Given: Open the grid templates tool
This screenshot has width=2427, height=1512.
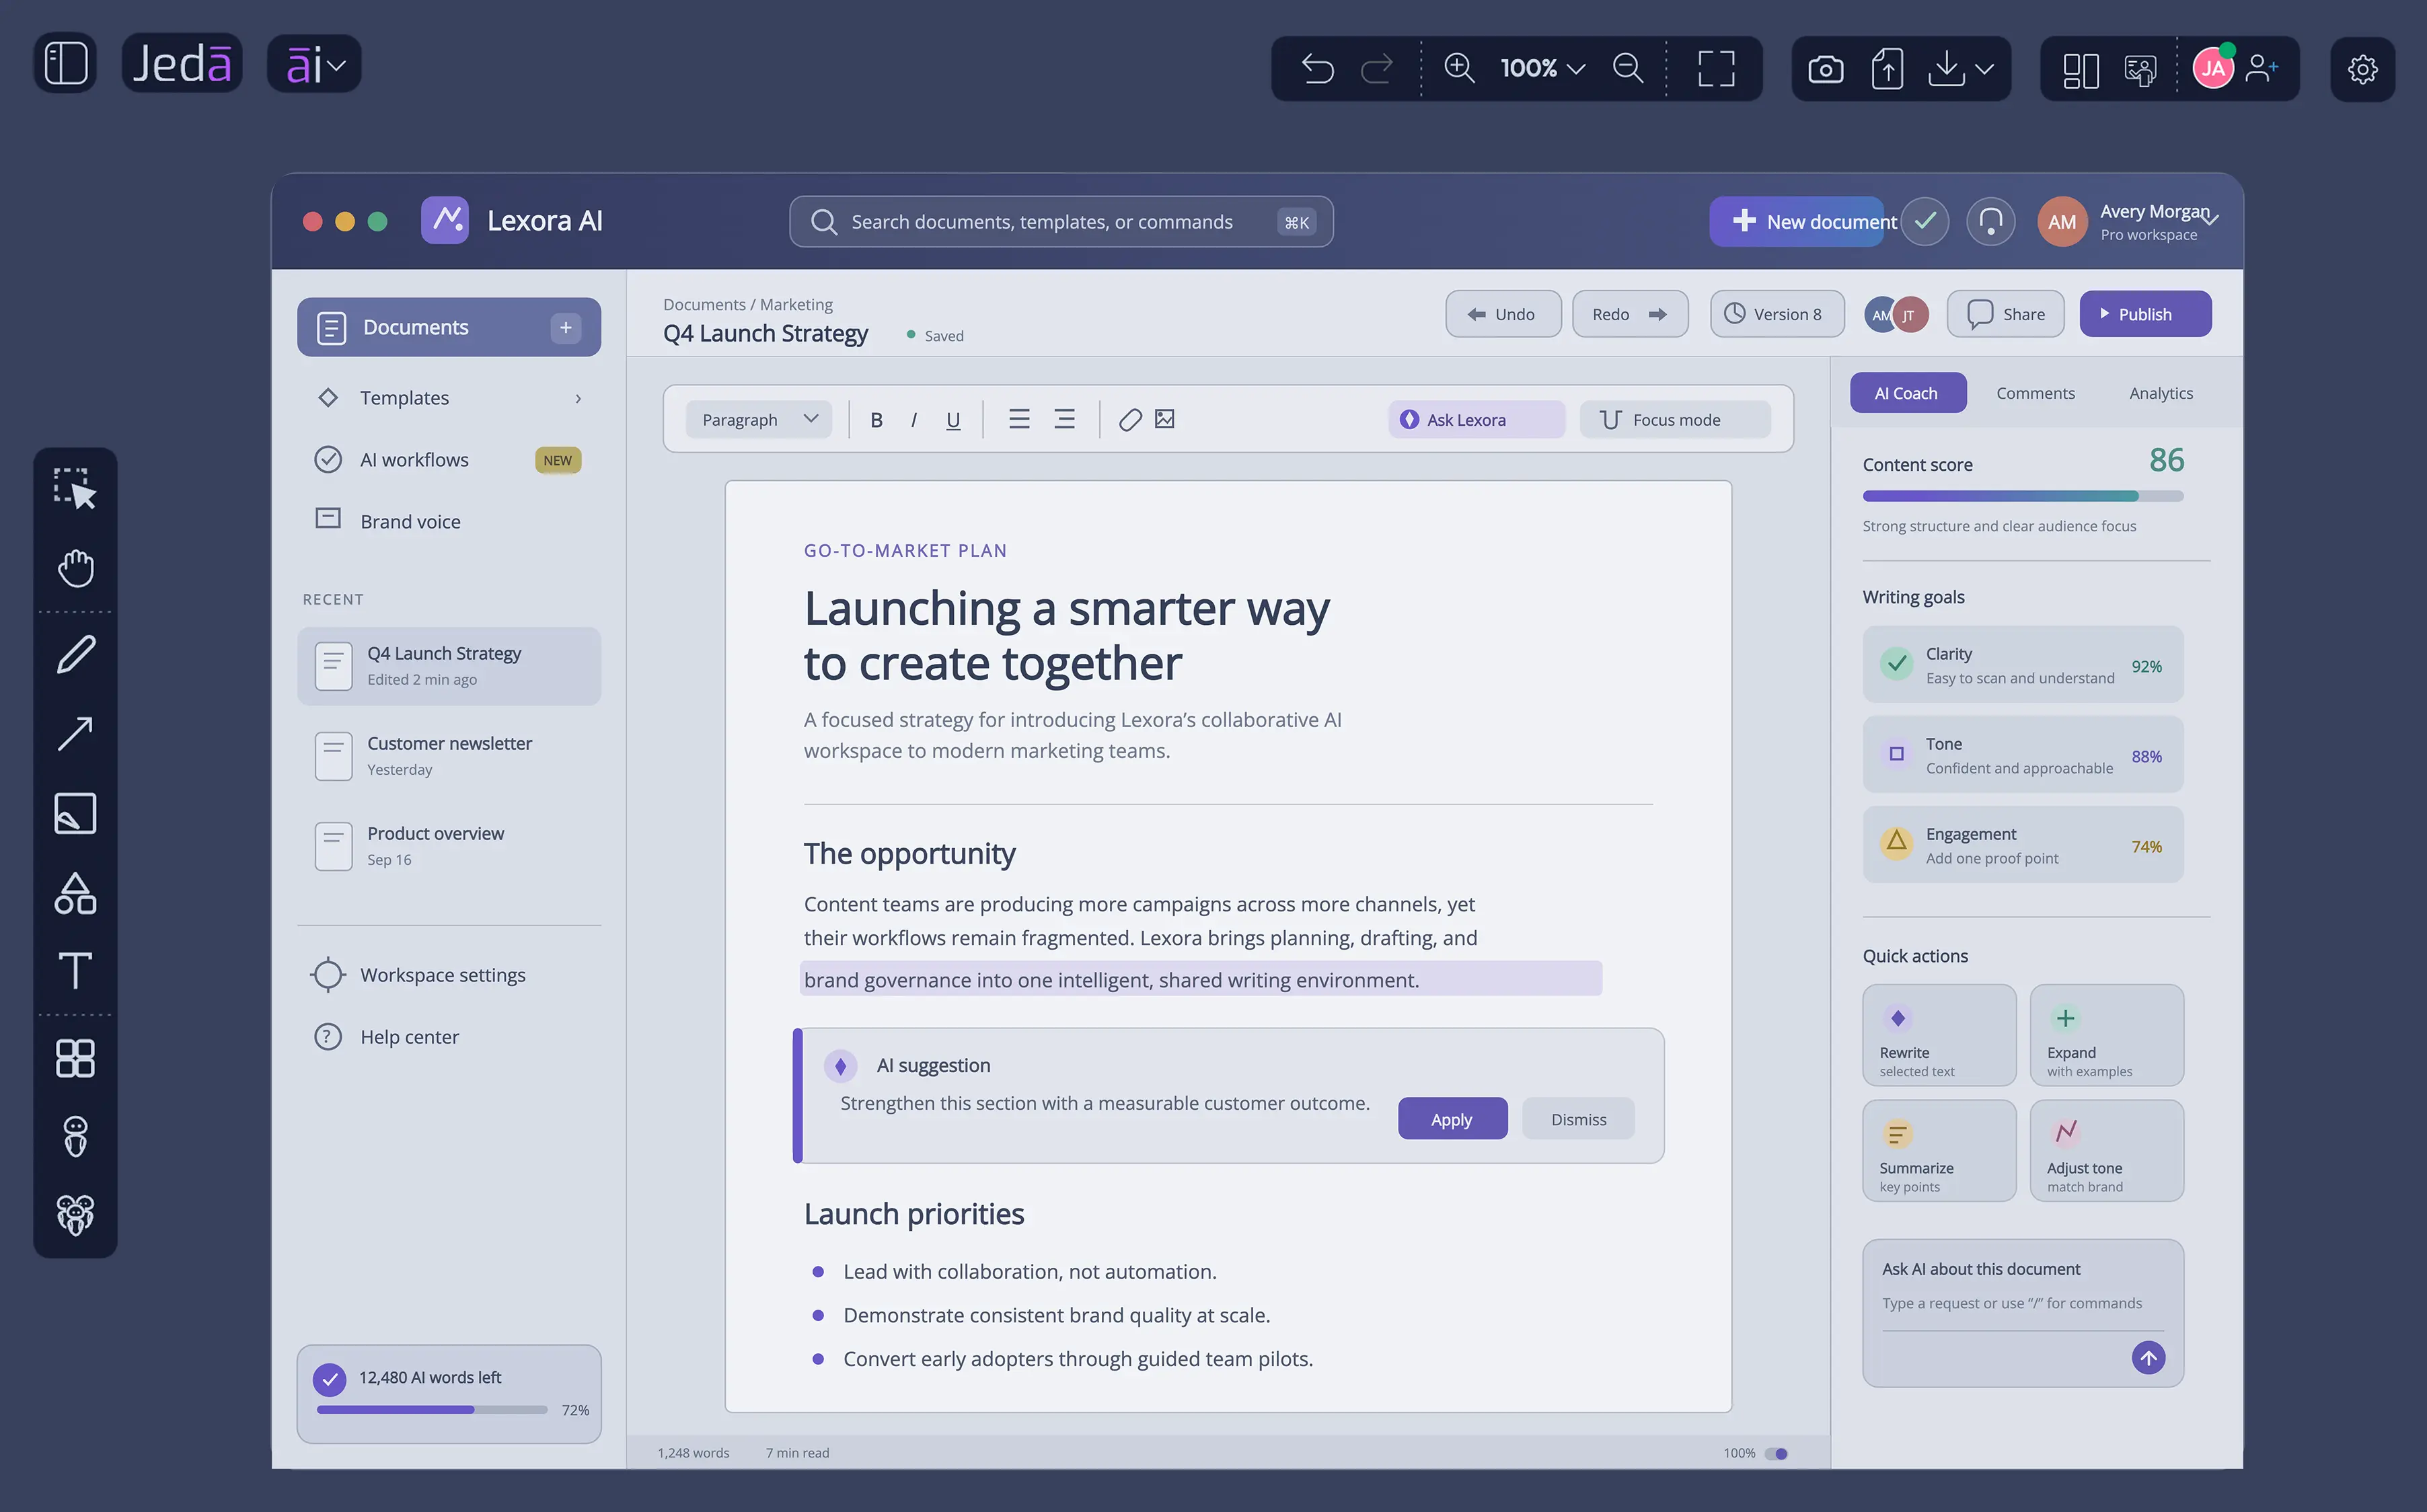Looking at the screenshot, I should (75, 1058).
